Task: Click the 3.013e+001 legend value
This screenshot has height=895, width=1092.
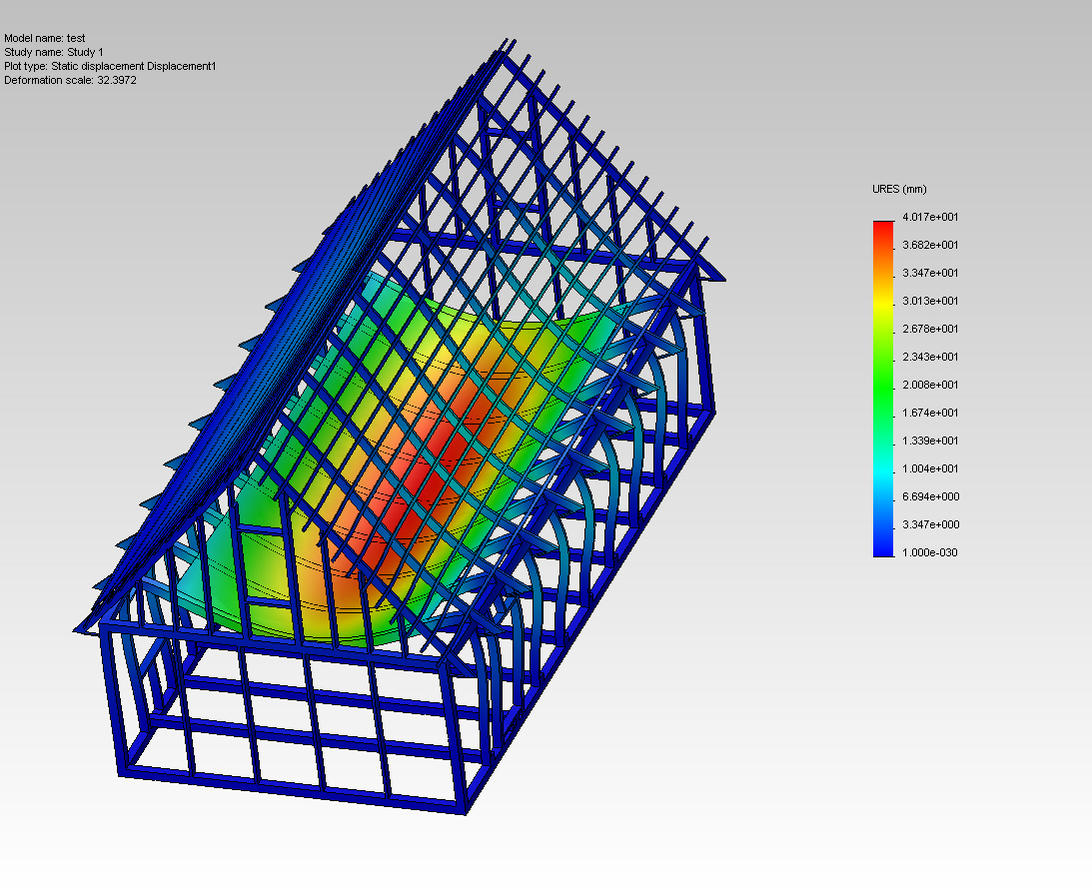Action: click(x=930, y=301)
